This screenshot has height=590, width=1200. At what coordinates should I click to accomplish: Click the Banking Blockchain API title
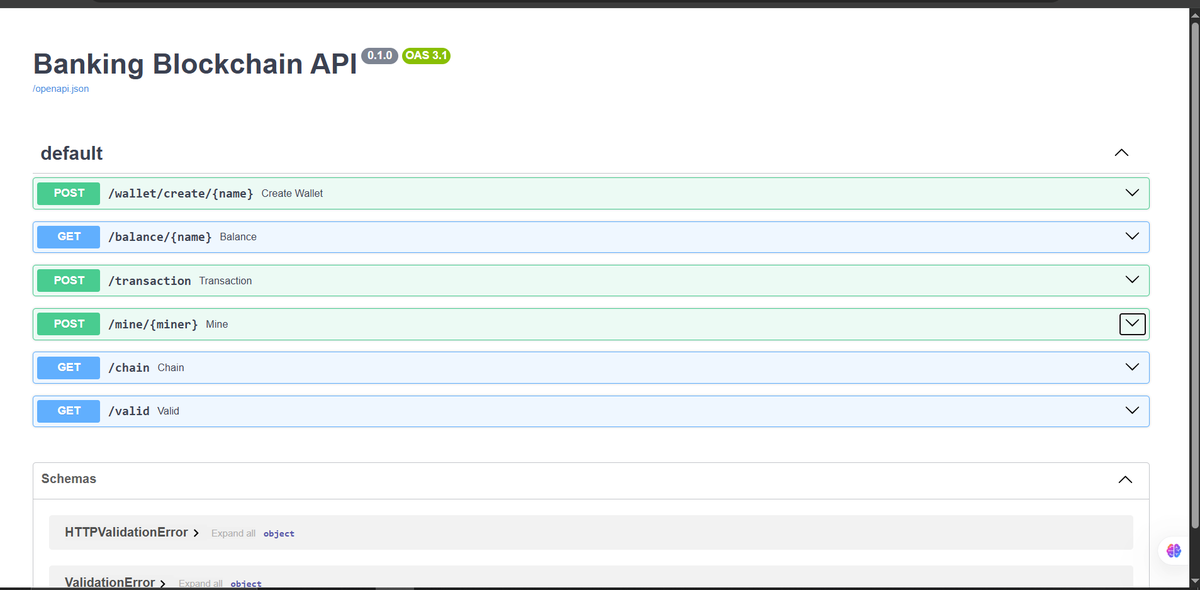[195, 64]
